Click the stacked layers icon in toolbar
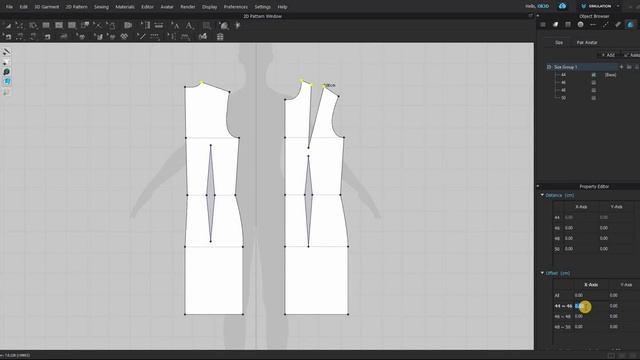The image size is (640, 360). pos(220,36)
